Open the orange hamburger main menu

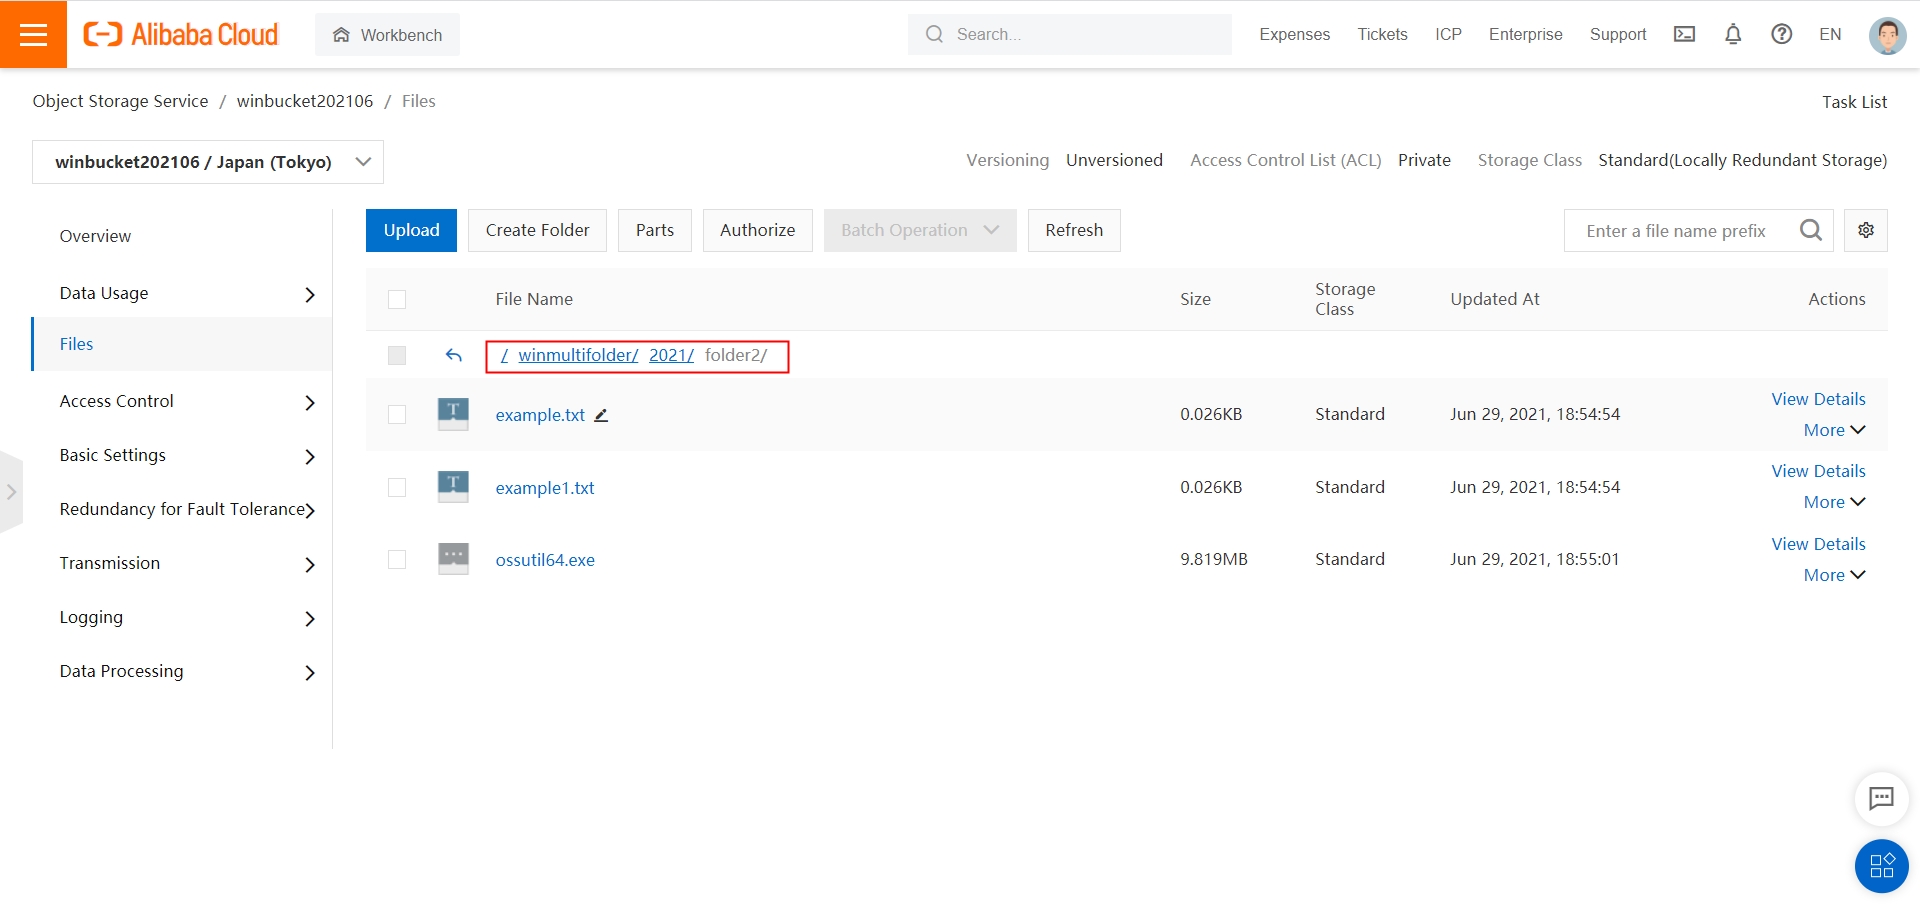click(x=33, y=34)
